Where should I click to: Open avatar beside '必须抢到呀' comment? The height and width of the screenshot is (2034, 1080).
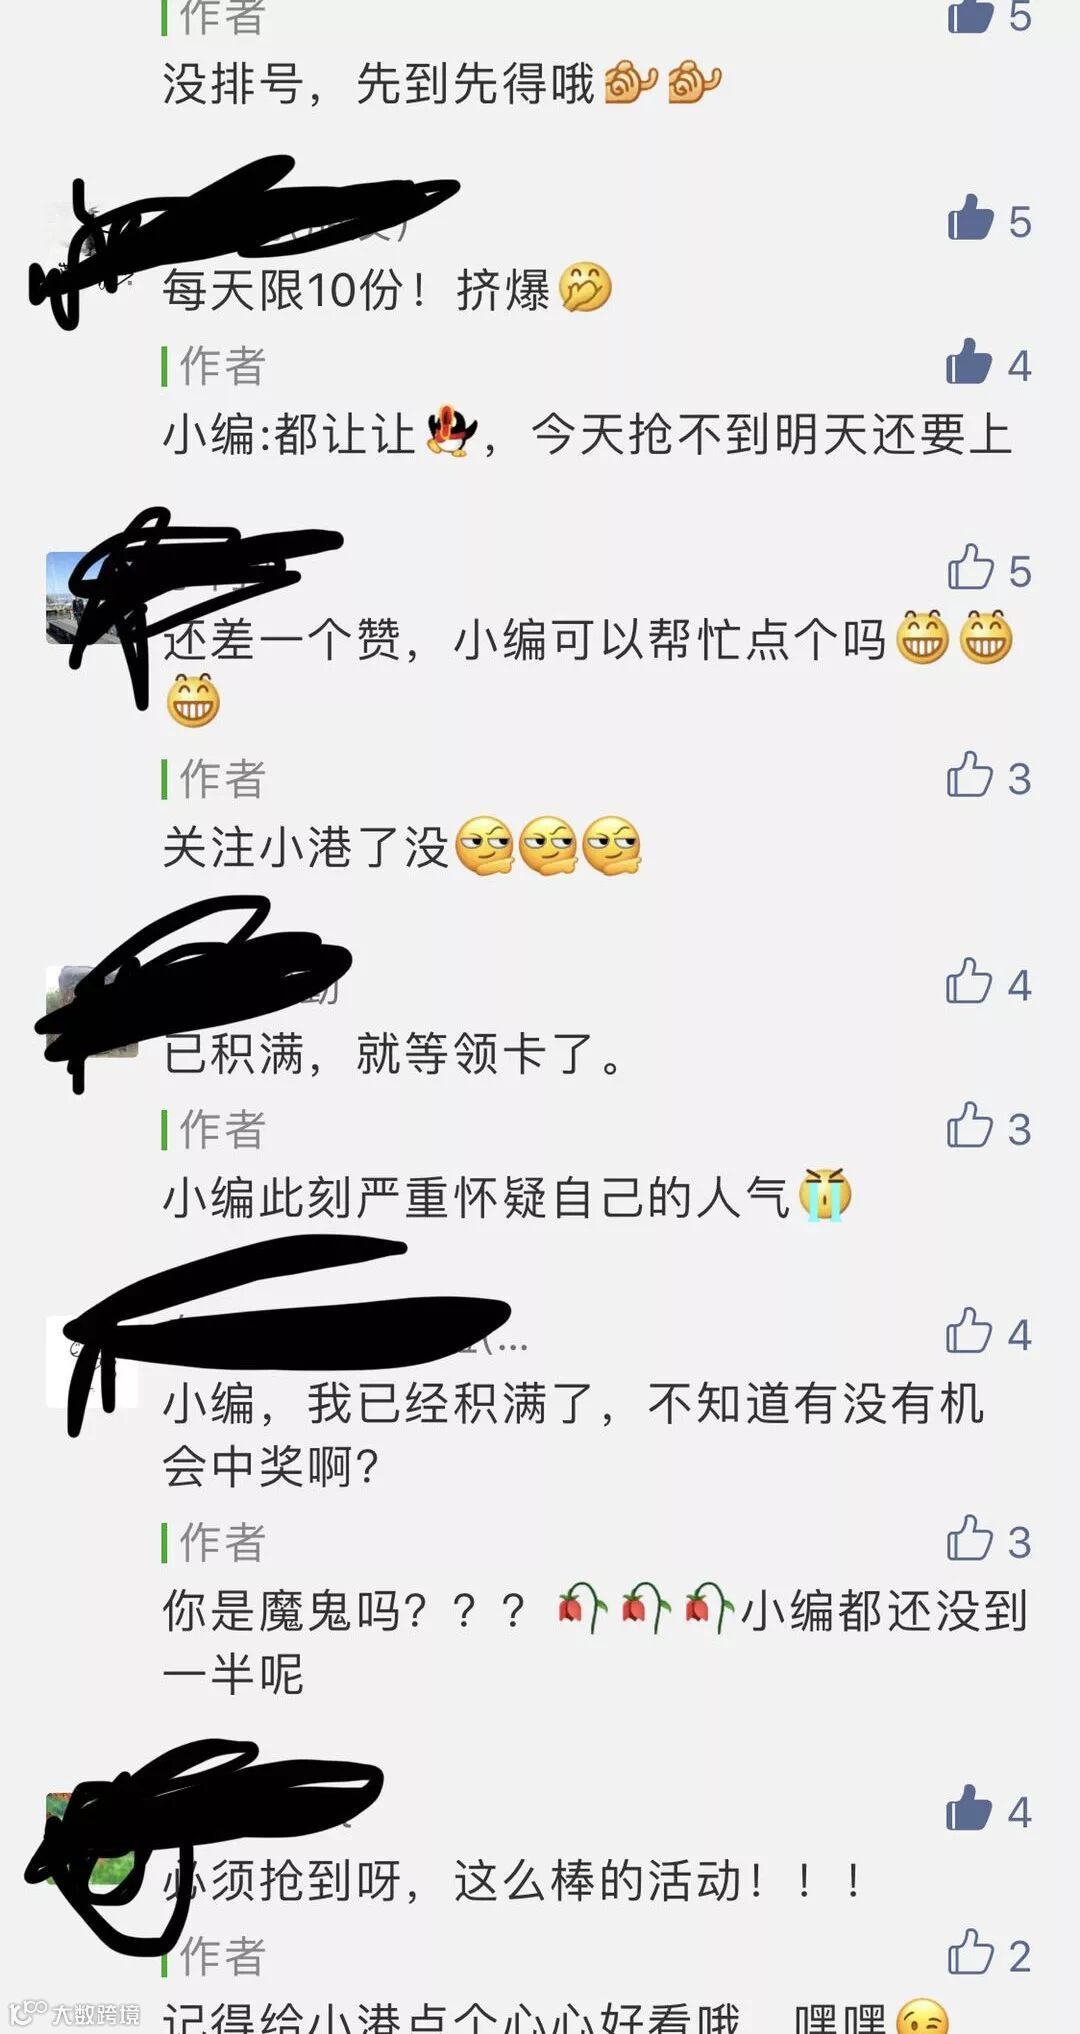pyautogui.click(x=91, y=1838)
